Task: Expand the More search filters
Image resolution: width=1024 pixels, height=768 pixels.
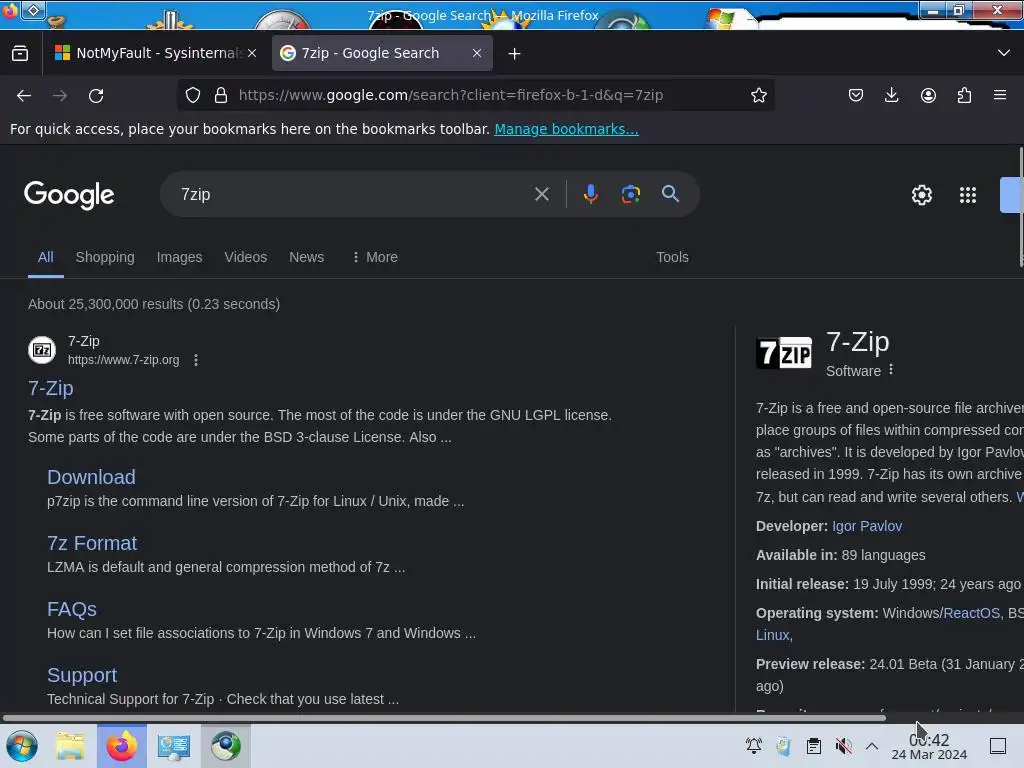Action: pos(374,257)
